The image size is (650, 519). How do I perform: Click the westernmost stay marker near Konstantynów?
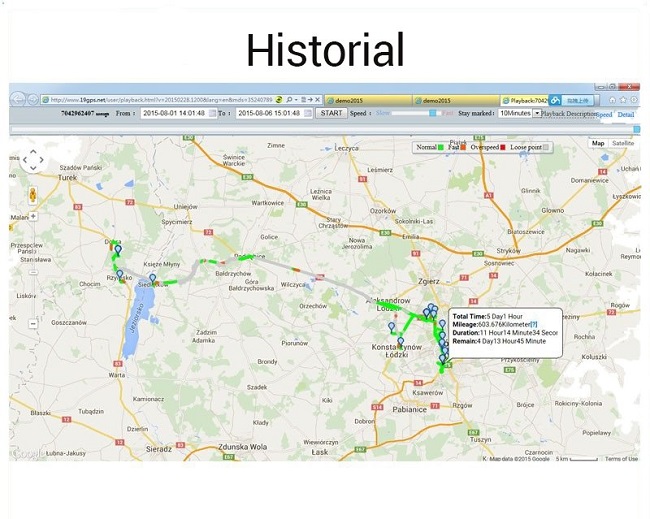[x=391, y=328]
